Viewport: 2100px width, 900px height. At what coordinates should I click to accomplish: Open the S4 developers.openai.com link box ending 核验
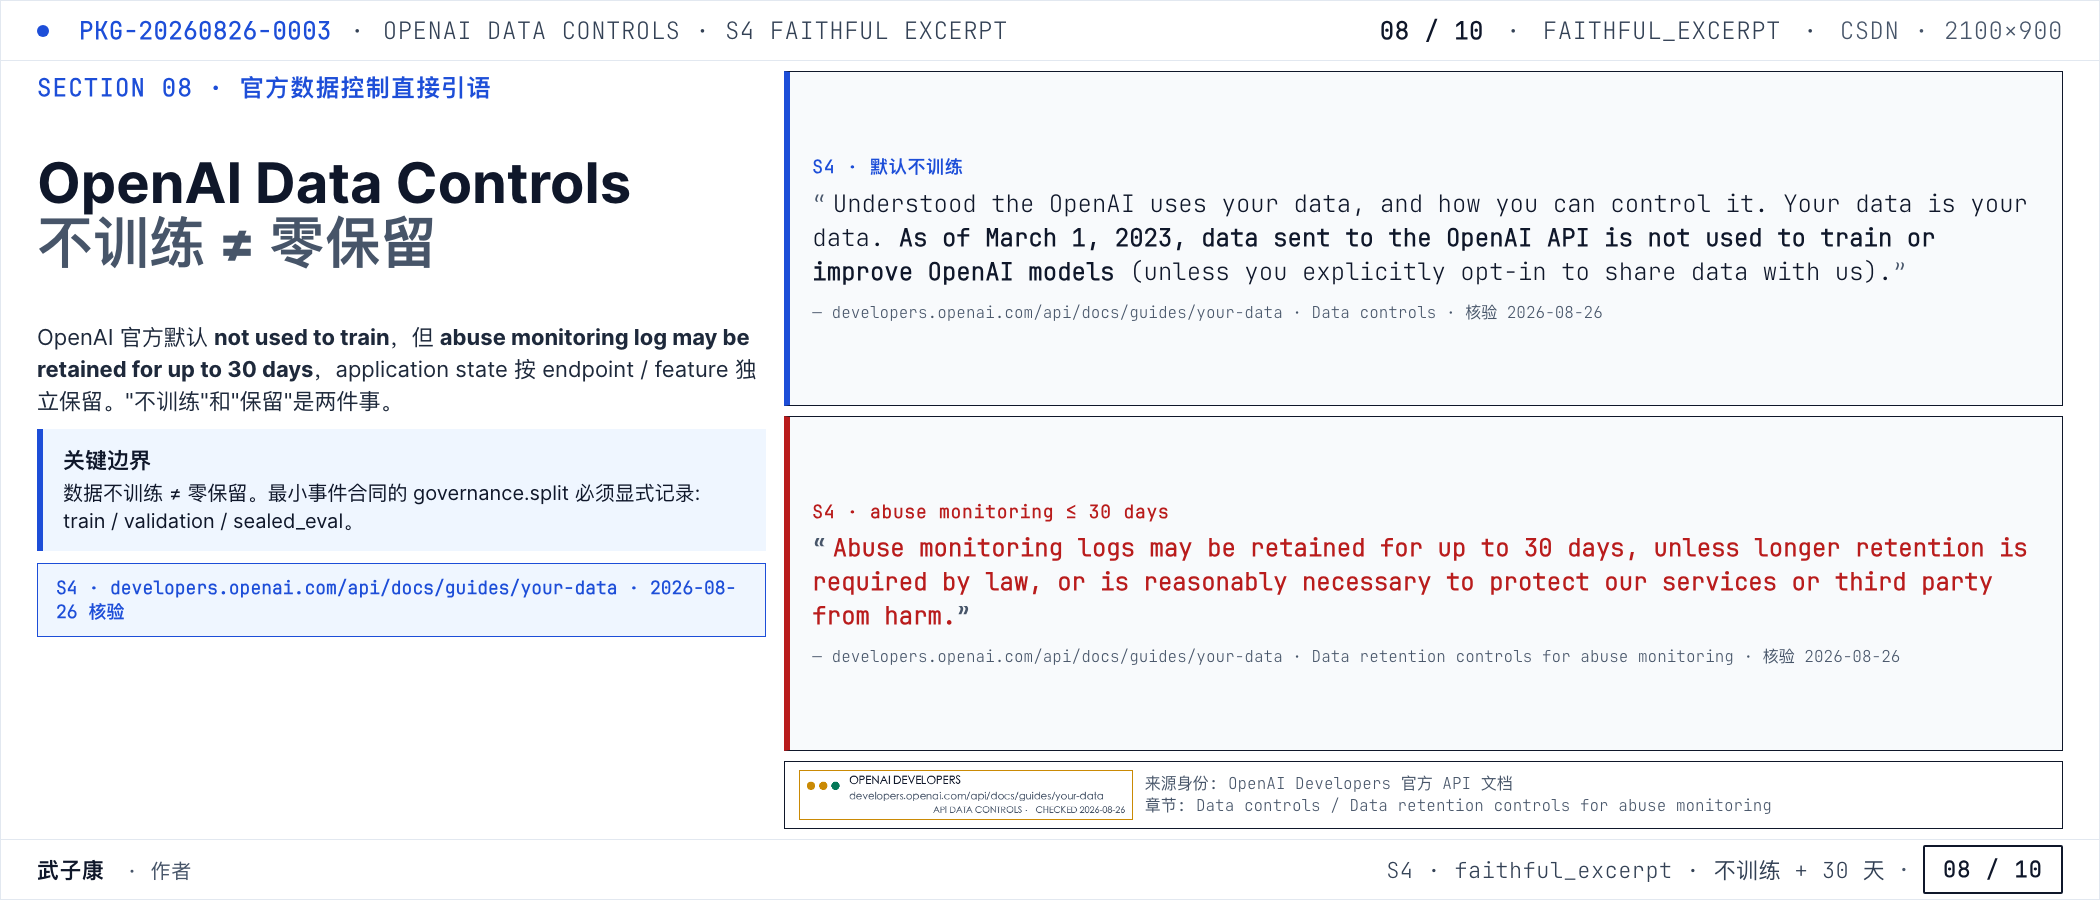[x=401, y=600]
